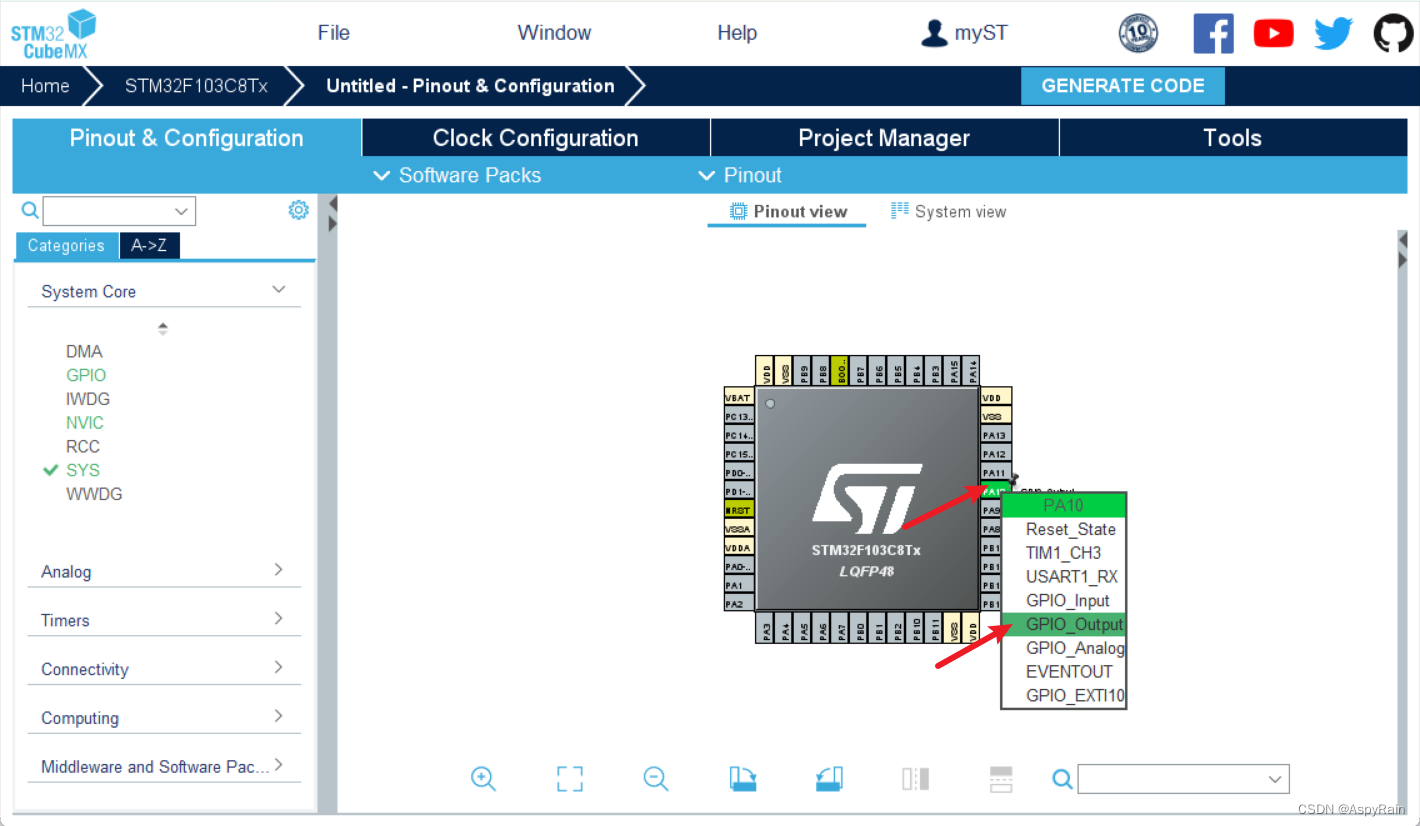The height and width of the screenshot is (826, 1420).
Task: Click the PA2 pin on the chip
Action: click(x=739, y=604)
